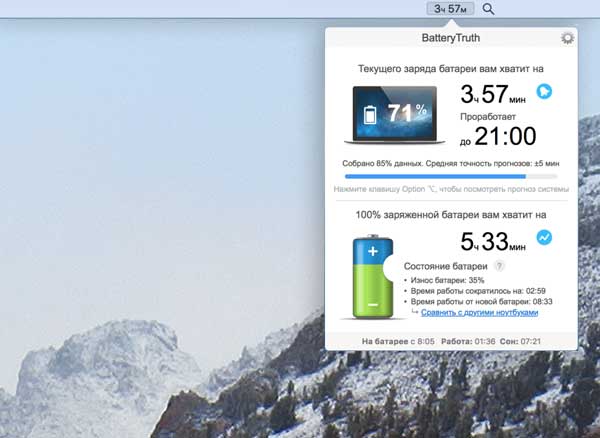This screenshot has width=600, height=438.
Task: Click the blue icon beside 3ч 57мин
Action: pyautogui.click(x=544, y=91)
